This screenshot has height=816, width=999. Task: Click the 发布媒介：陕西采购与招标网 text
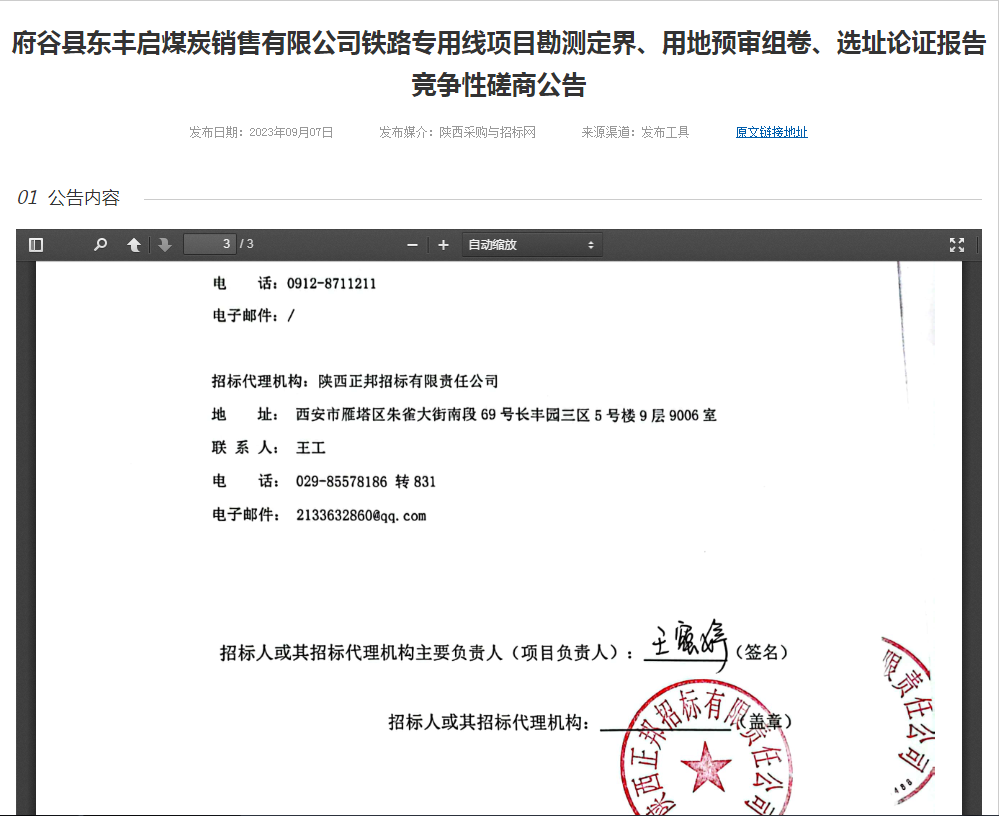(x=457, y=132)
